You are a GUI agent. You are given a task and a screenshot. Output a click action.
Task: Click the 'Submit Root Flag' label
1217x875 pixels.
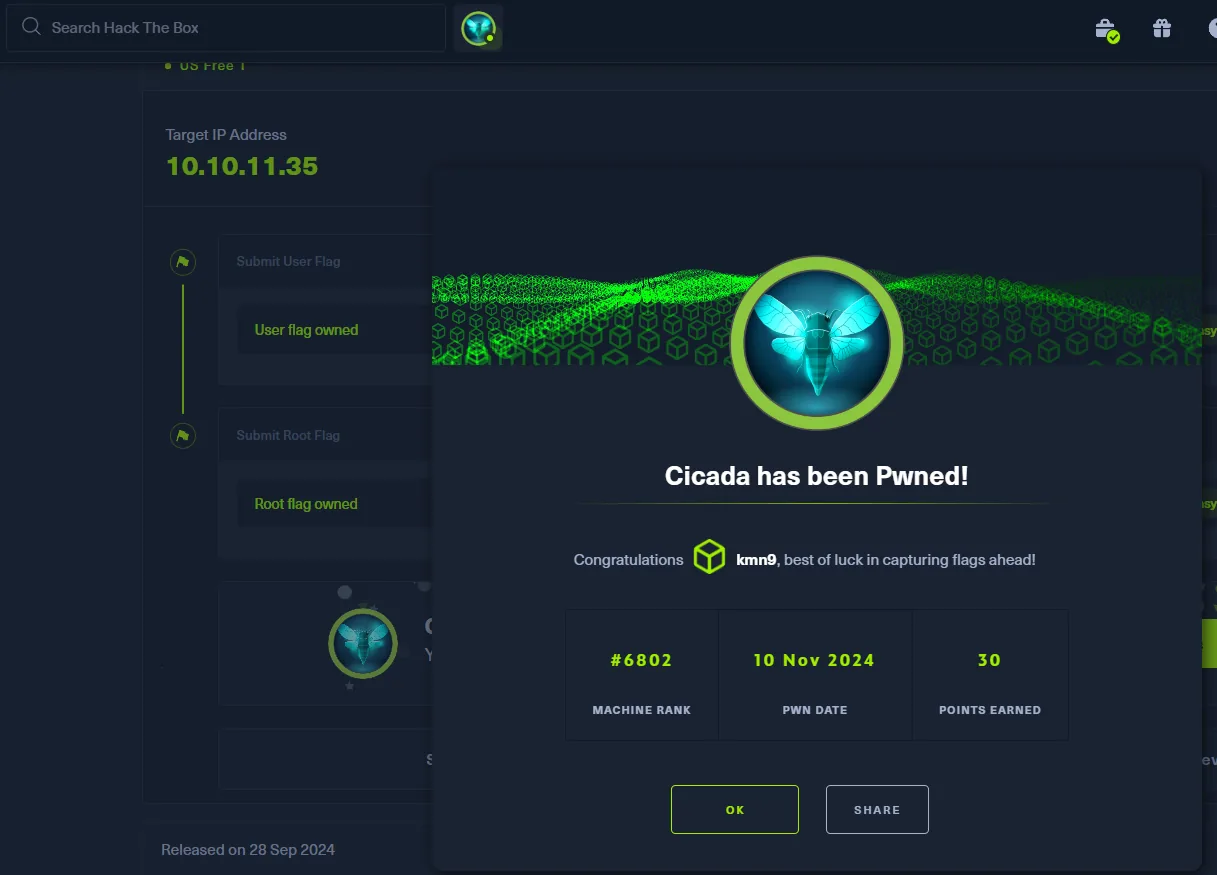click(288, 435)
